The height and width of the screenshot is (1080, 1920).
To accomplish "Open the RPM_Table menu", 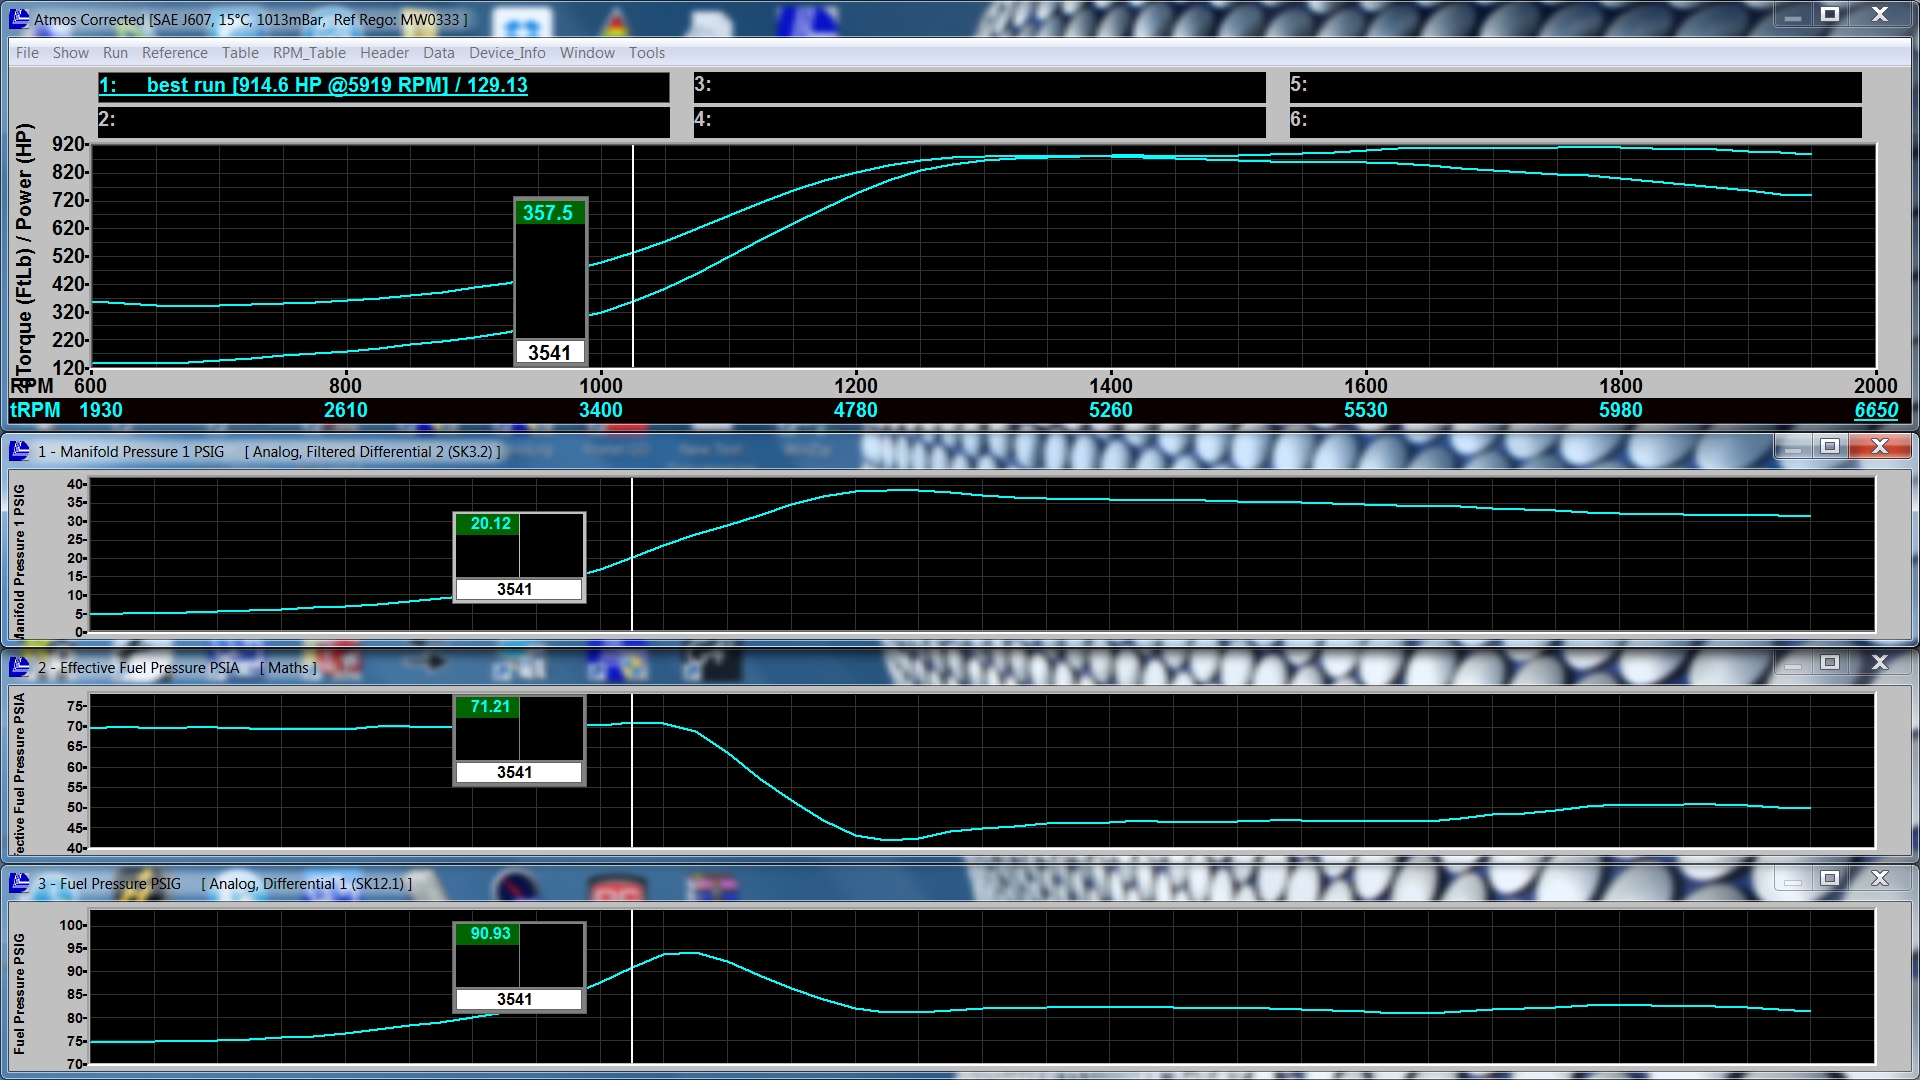I will pyautogui.click(x=309, y=53).
